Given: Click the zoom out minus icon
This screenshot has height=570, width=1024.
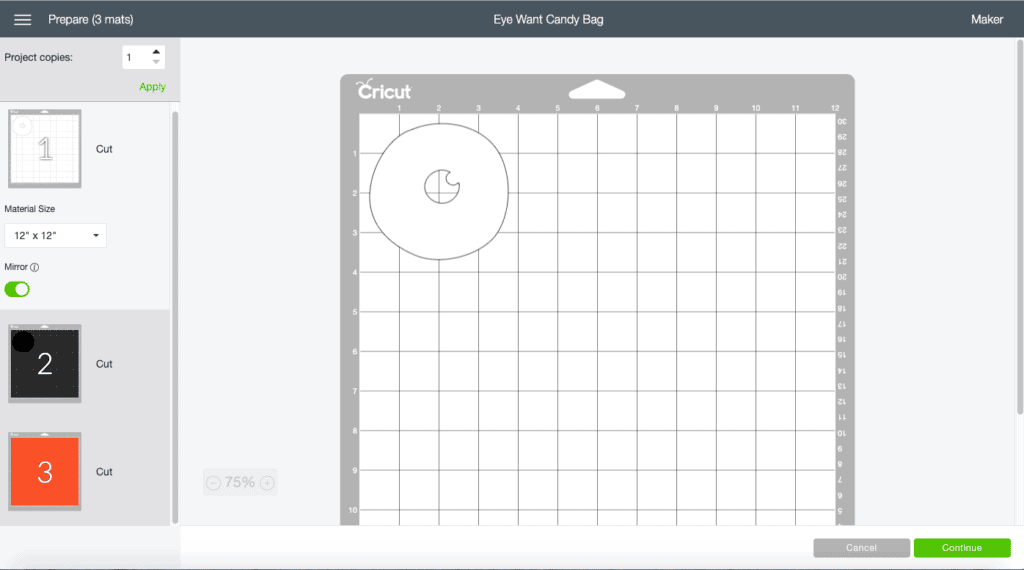Looking at the screenshot, I should 213,483.
